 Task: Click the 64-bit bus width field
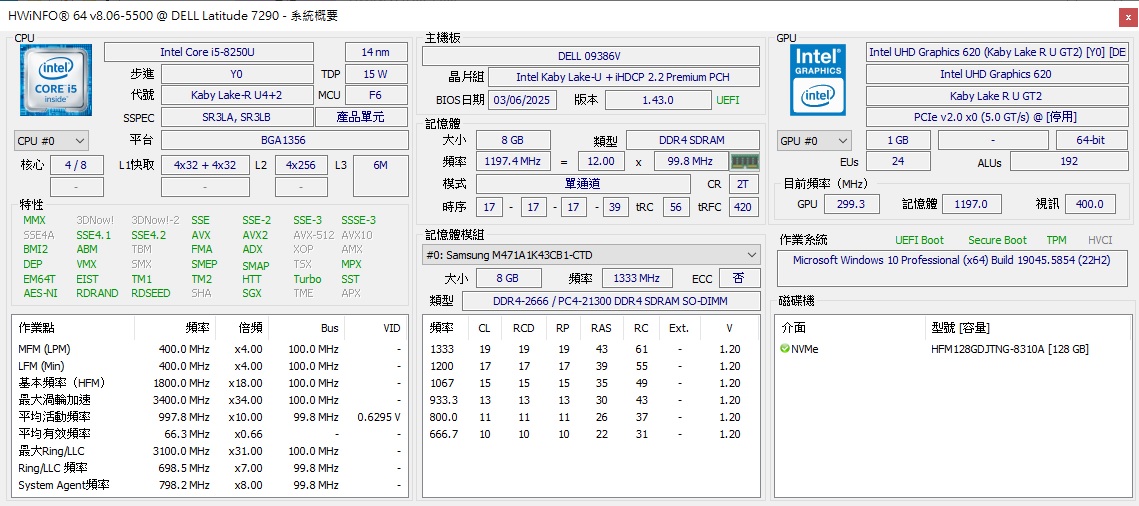point(1091,140)
